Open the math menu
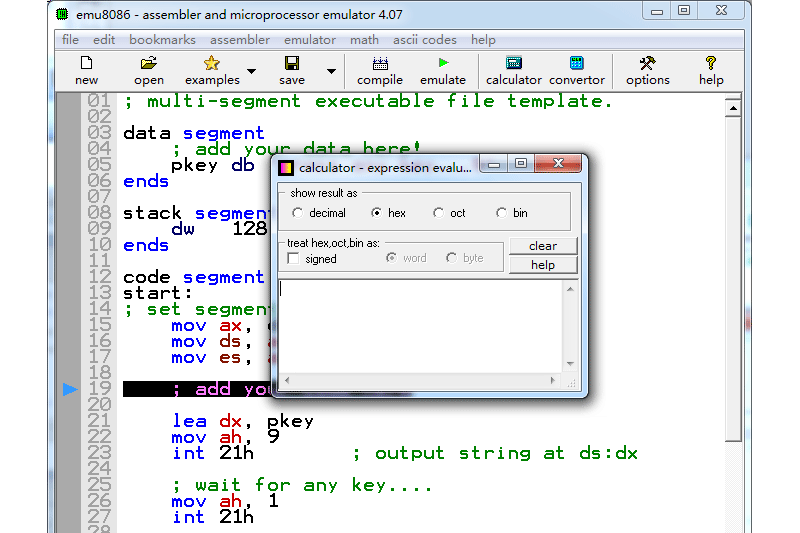The width and height of the screenshot is (800, 533). 364,40
